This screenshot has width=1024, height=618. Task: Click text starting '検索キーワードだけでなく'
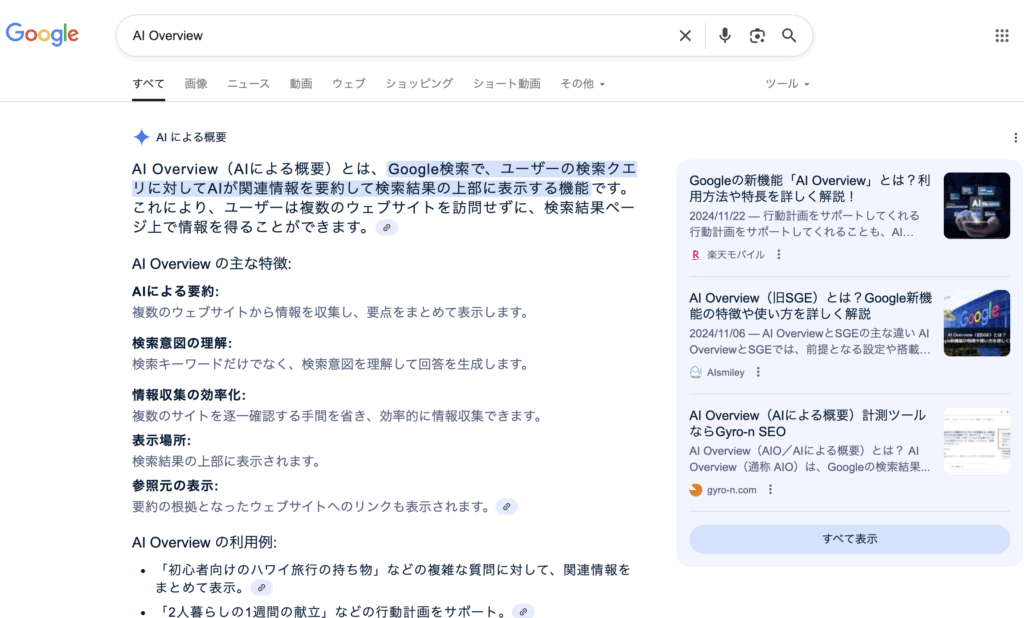click(x=332, y=364)
